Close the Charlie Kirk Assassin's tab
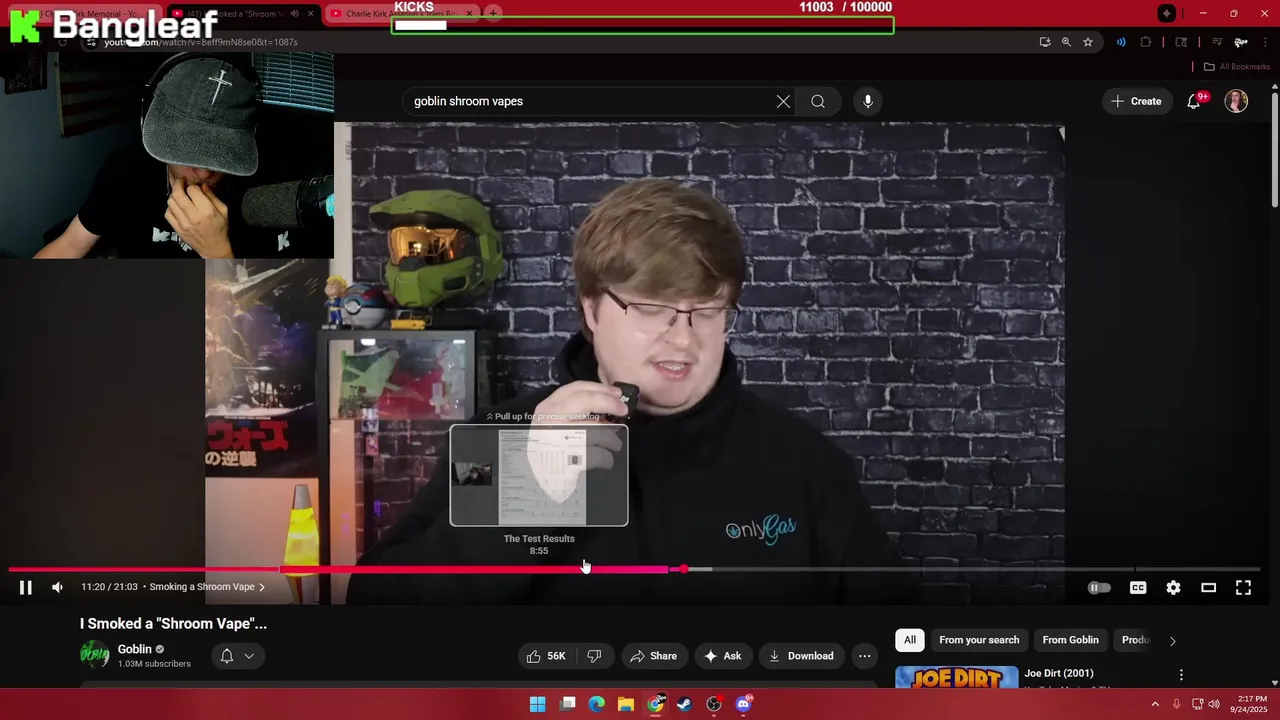 469,13
